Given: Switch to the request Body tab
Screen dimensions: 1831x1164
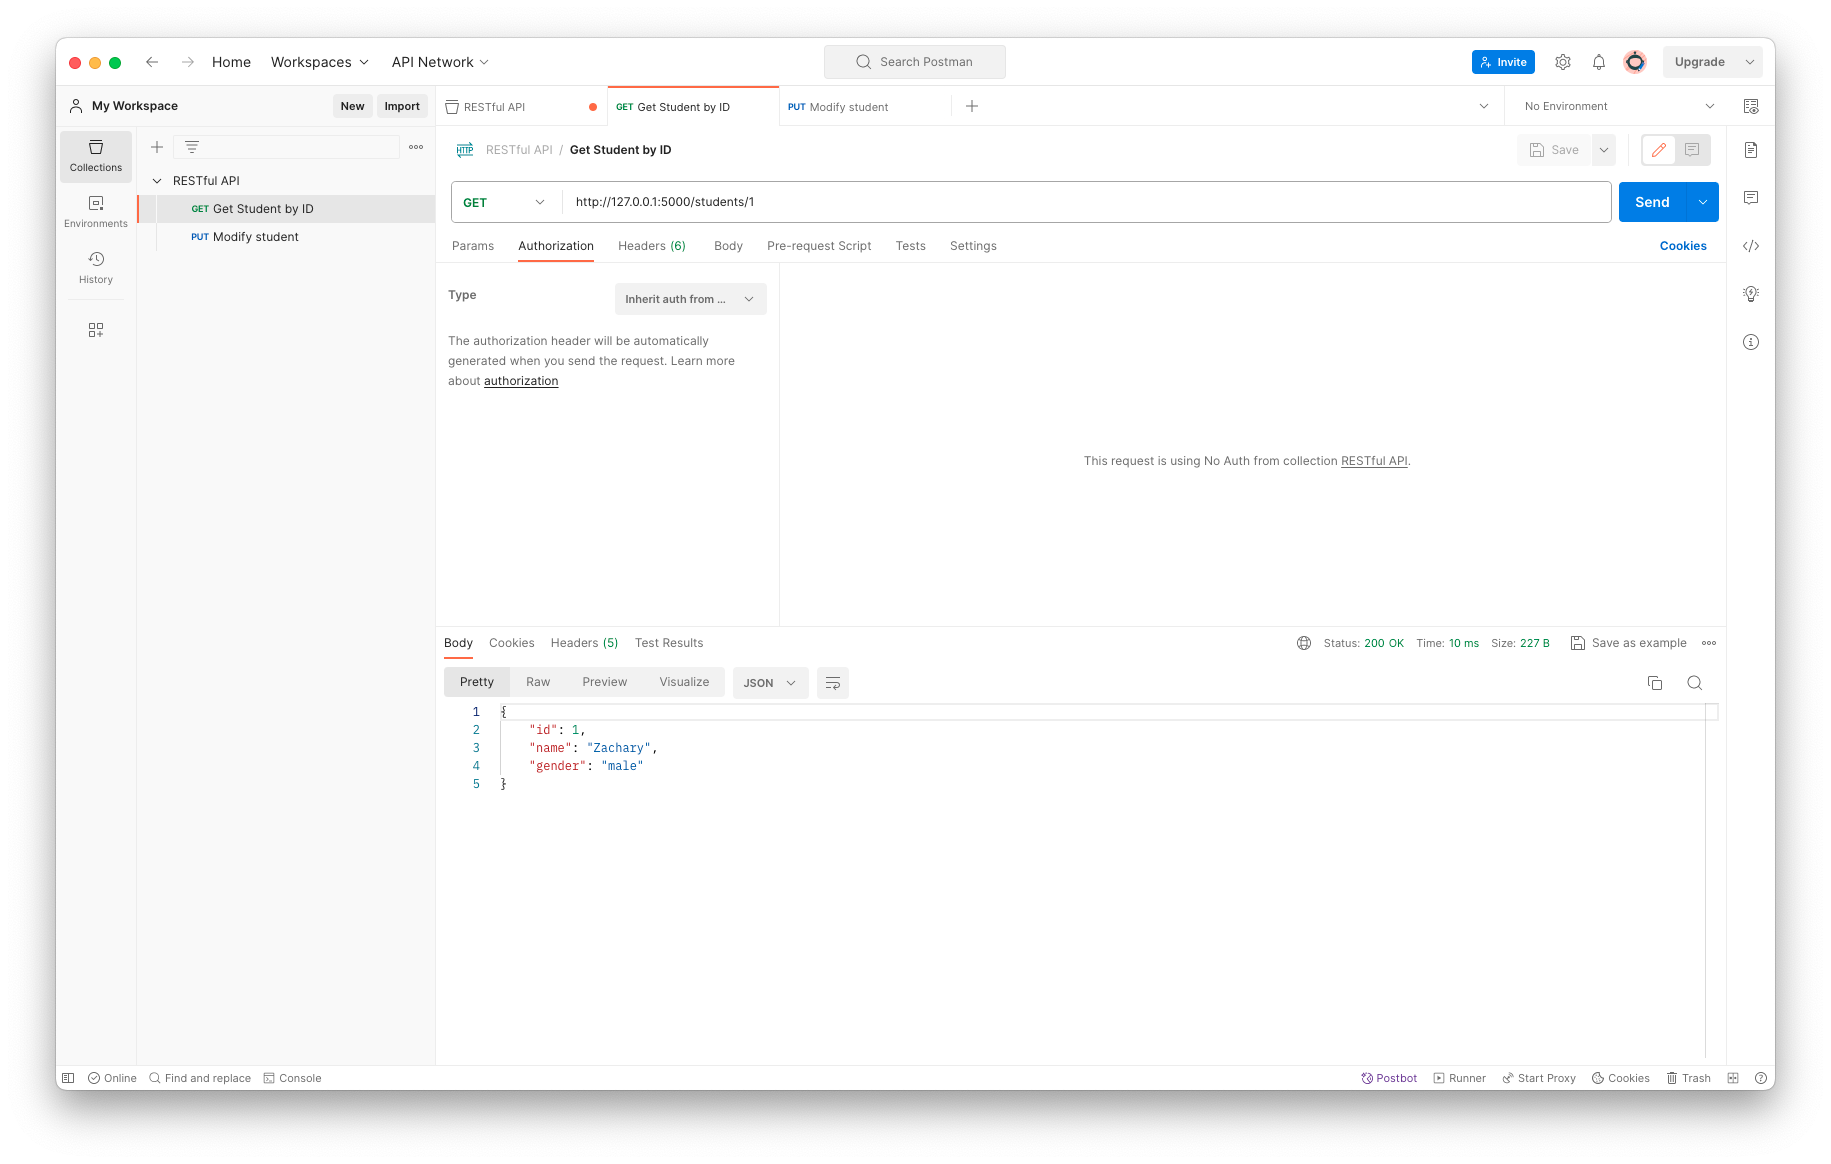Looking at the screenshot, I should [728, 246].
